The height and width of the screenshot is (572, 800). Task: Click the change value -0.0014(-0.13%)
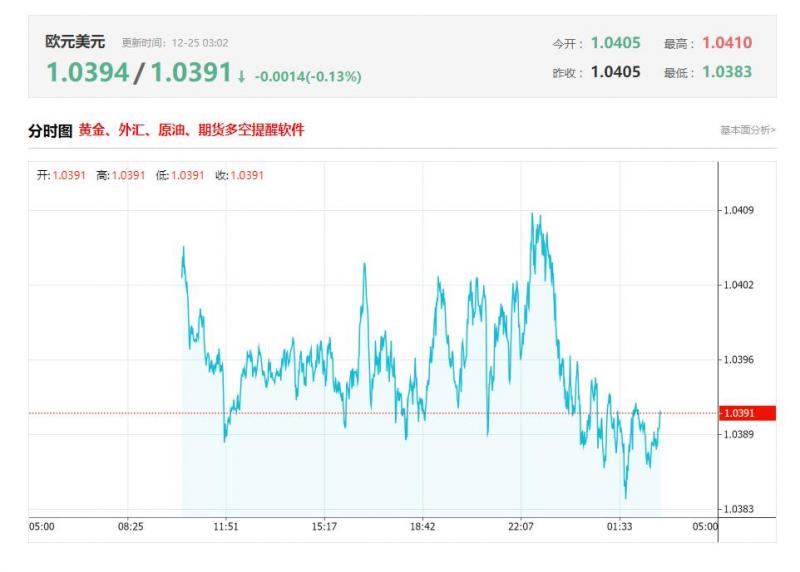click(308, 77)
